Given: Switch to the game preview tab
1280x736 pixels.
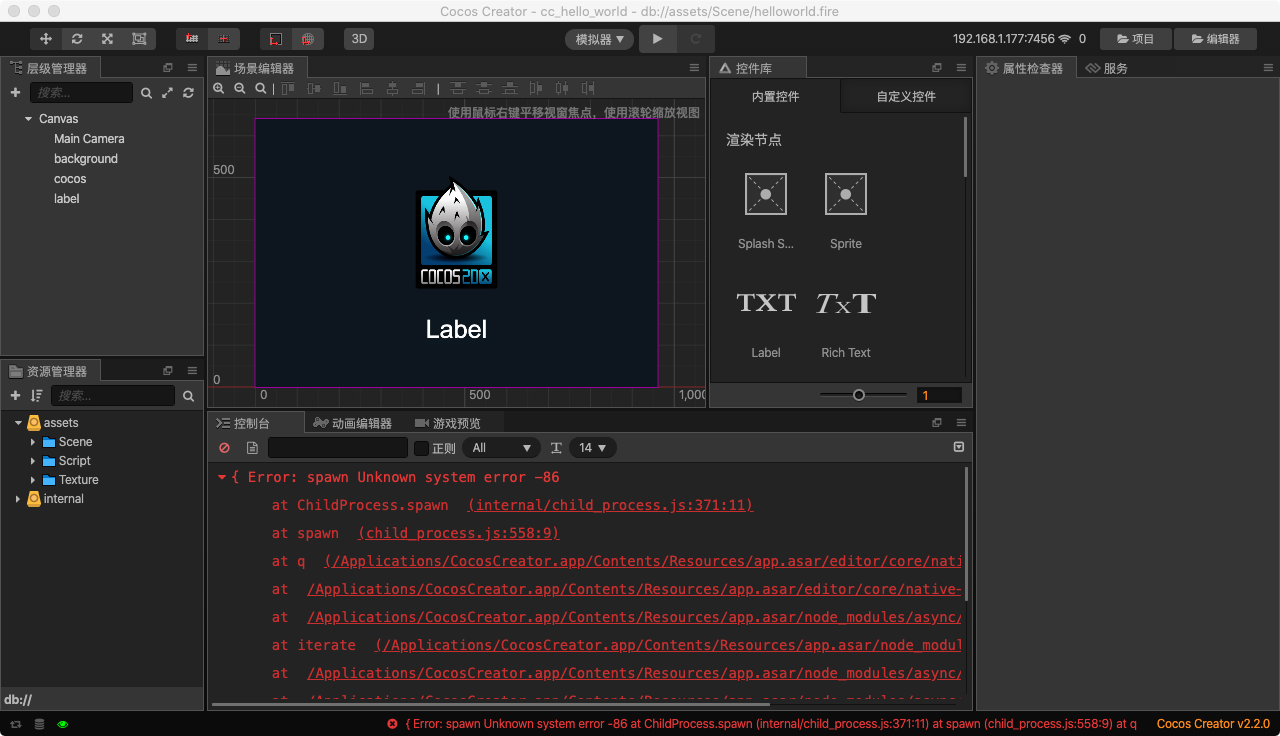Looking at the screenshot, I should tap(448, 423).
